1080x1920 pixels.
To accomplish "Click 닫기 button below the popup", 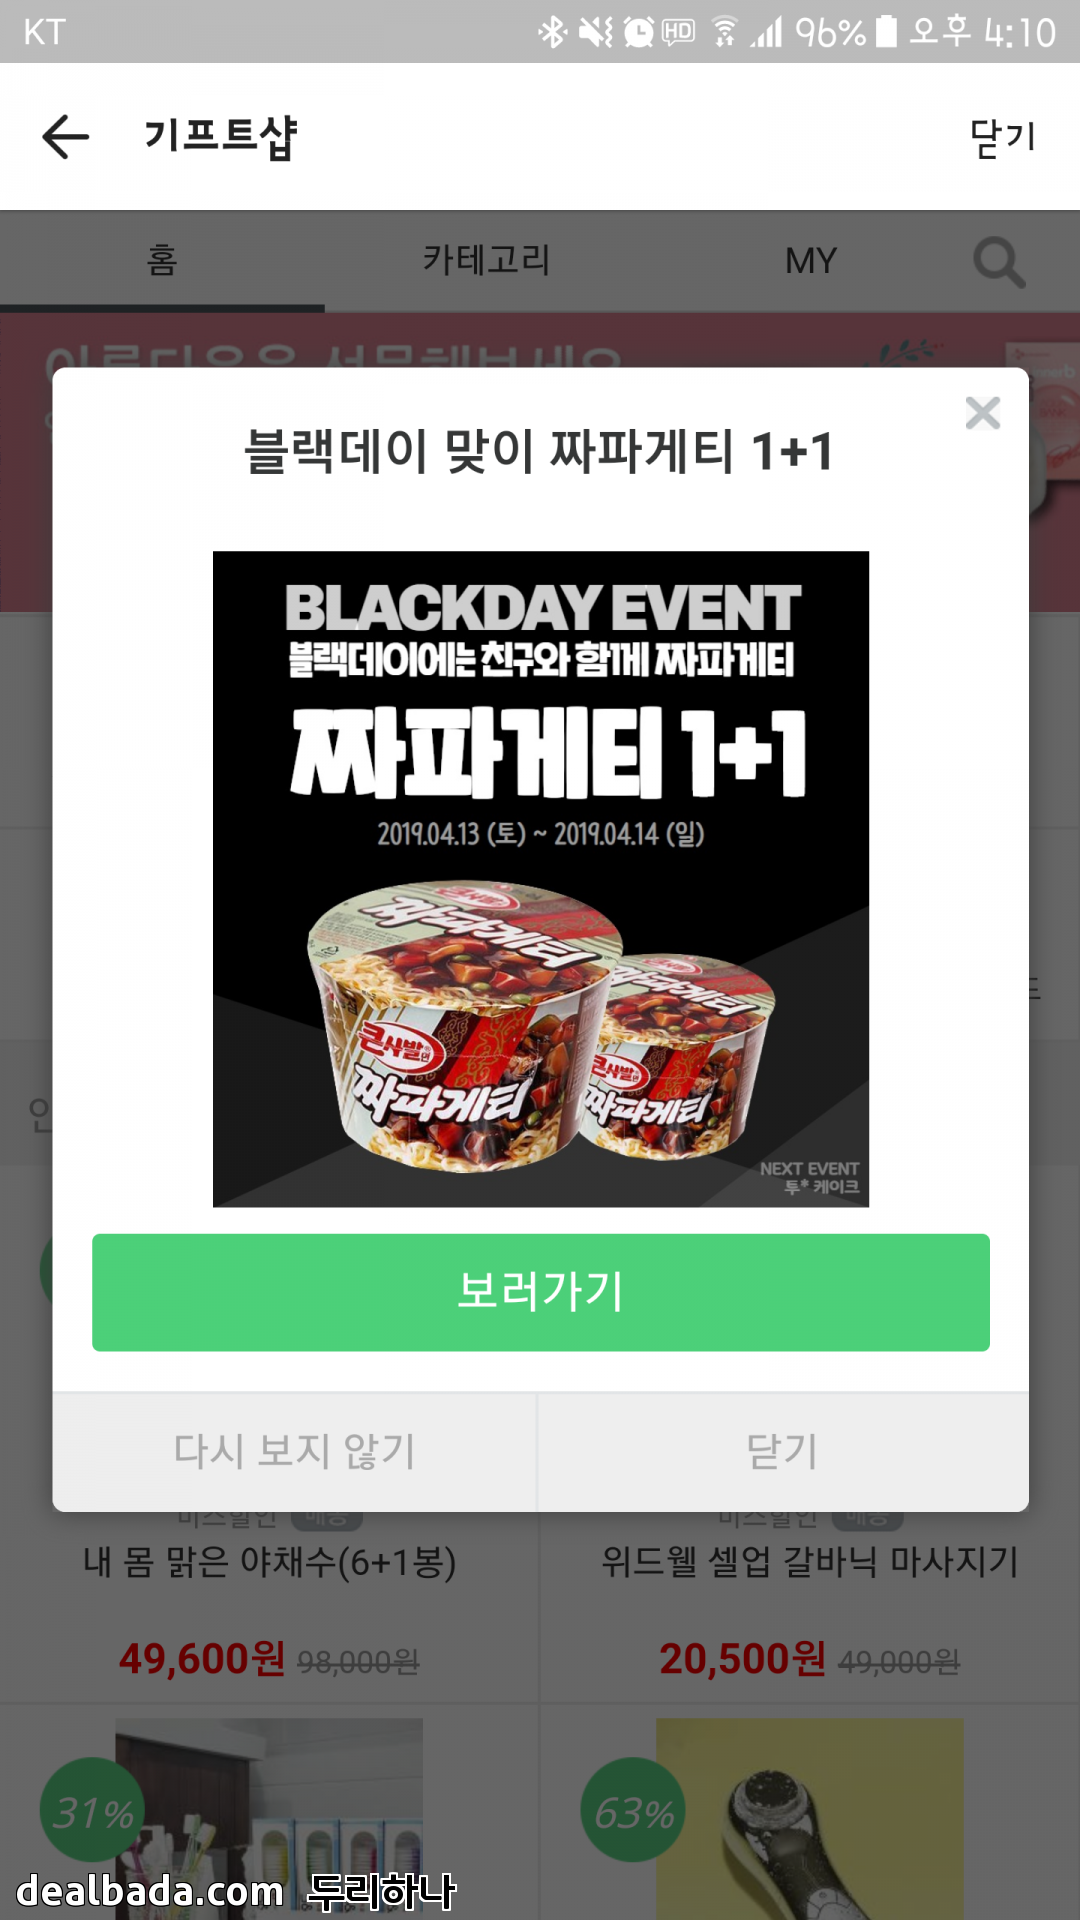I will point(783,1452).
